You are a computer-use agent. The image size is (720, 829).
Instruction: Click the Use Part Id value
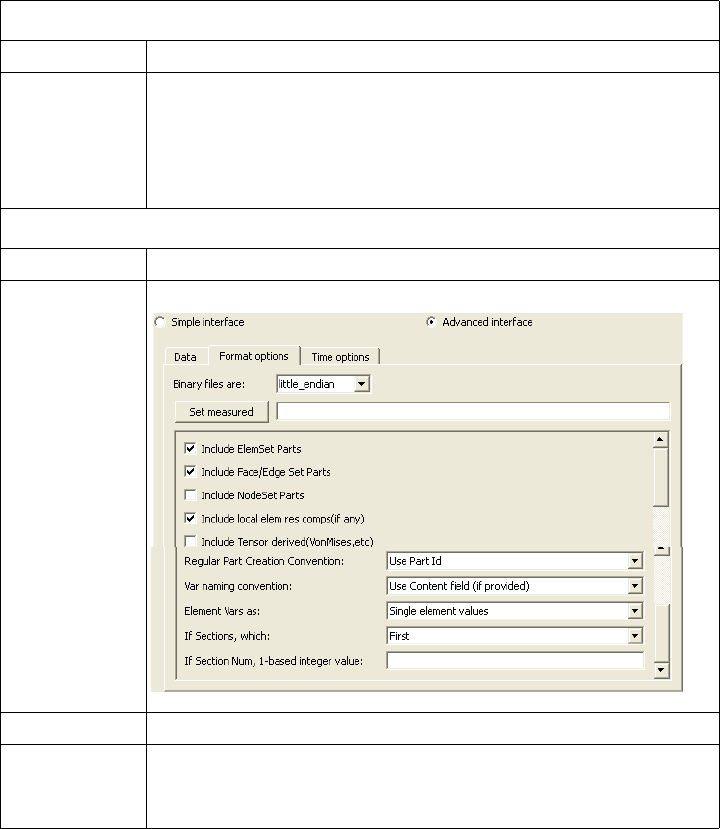[x=415, y=561]
